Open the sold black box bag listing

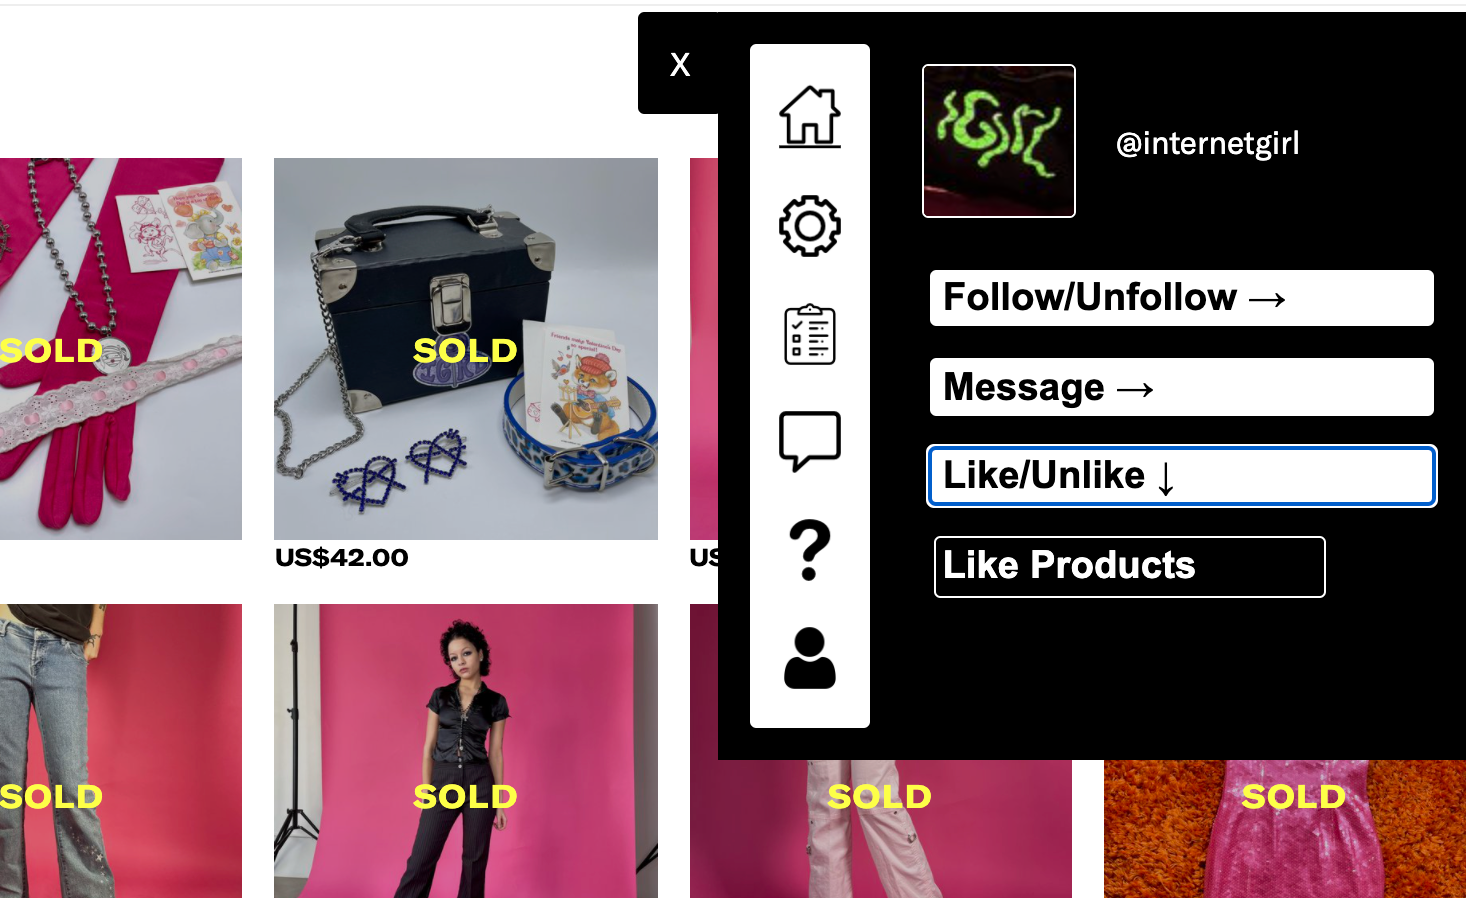466,349
